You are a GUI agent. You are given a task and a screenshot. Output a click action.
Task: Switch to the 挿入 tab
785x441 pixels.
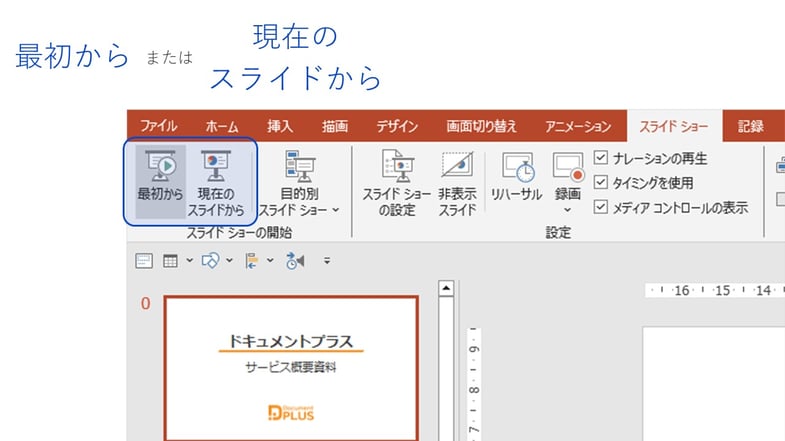pos(279,126)
